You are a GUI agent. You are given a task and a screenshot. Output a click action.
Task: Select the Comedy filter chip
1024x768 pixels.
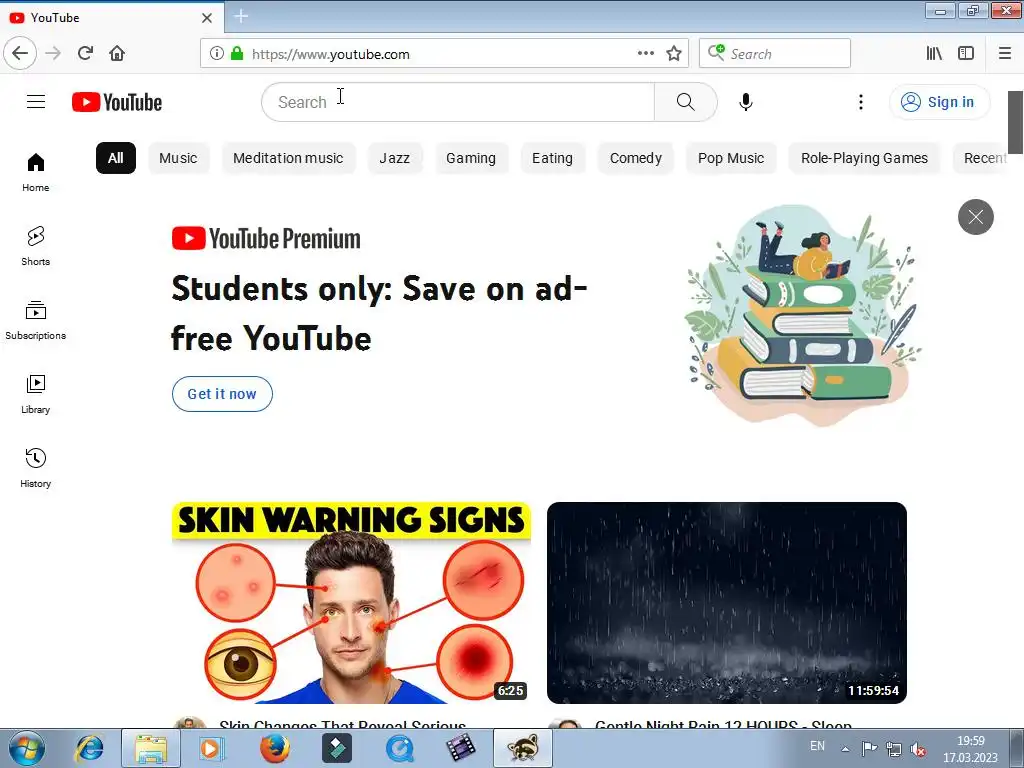[x=635, y=158]
